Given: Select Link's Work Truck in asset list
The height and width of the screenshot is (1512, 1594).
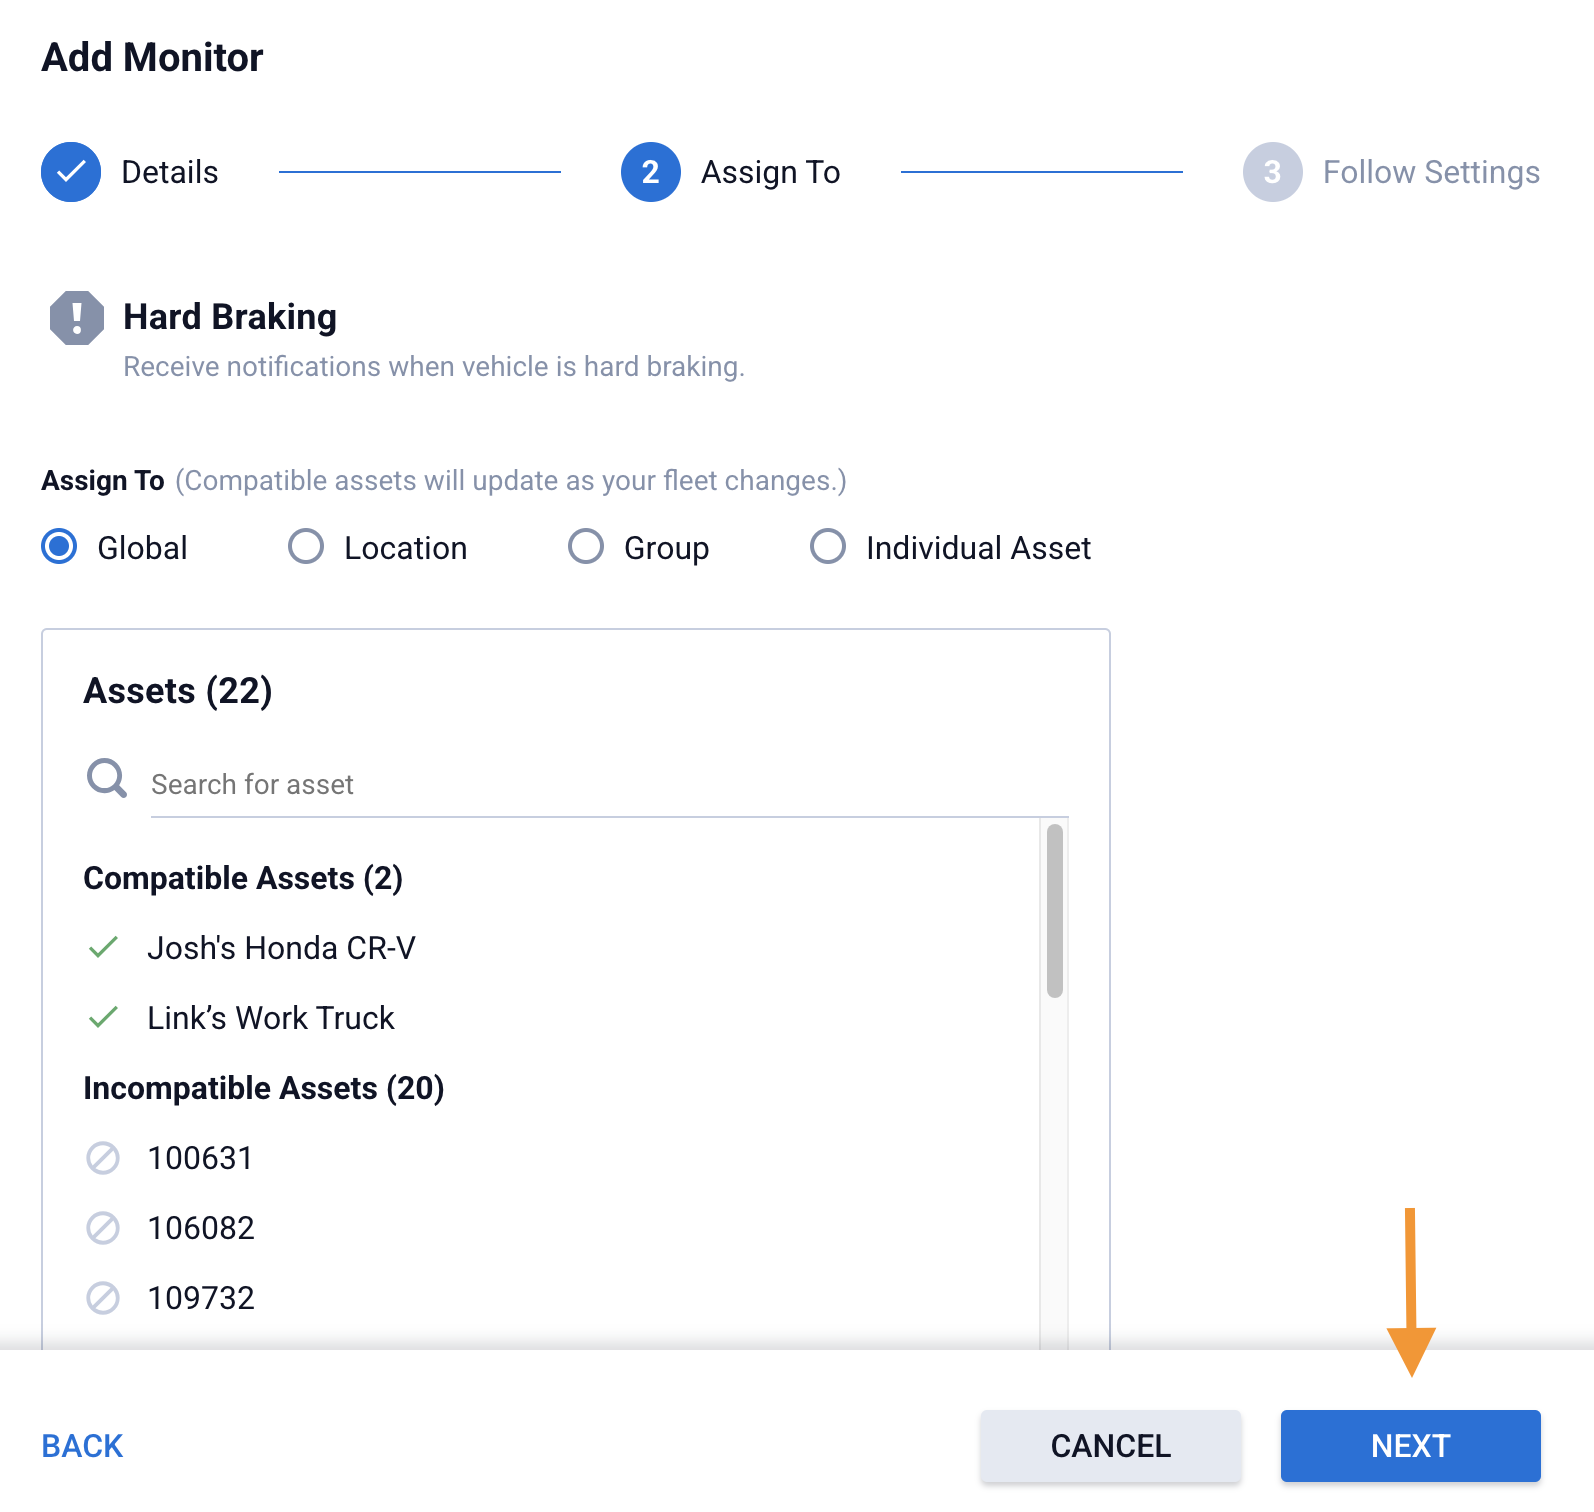Looking at the screenshot, I should pos(271,1018).
